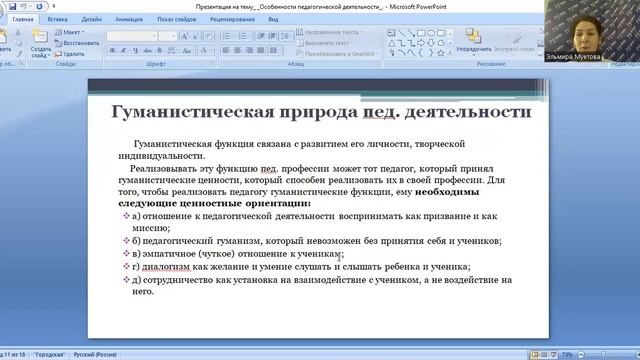640x360 pixels.
Task: Open the Упорядочить arrange menu
Action: click(x=473, y=42)
